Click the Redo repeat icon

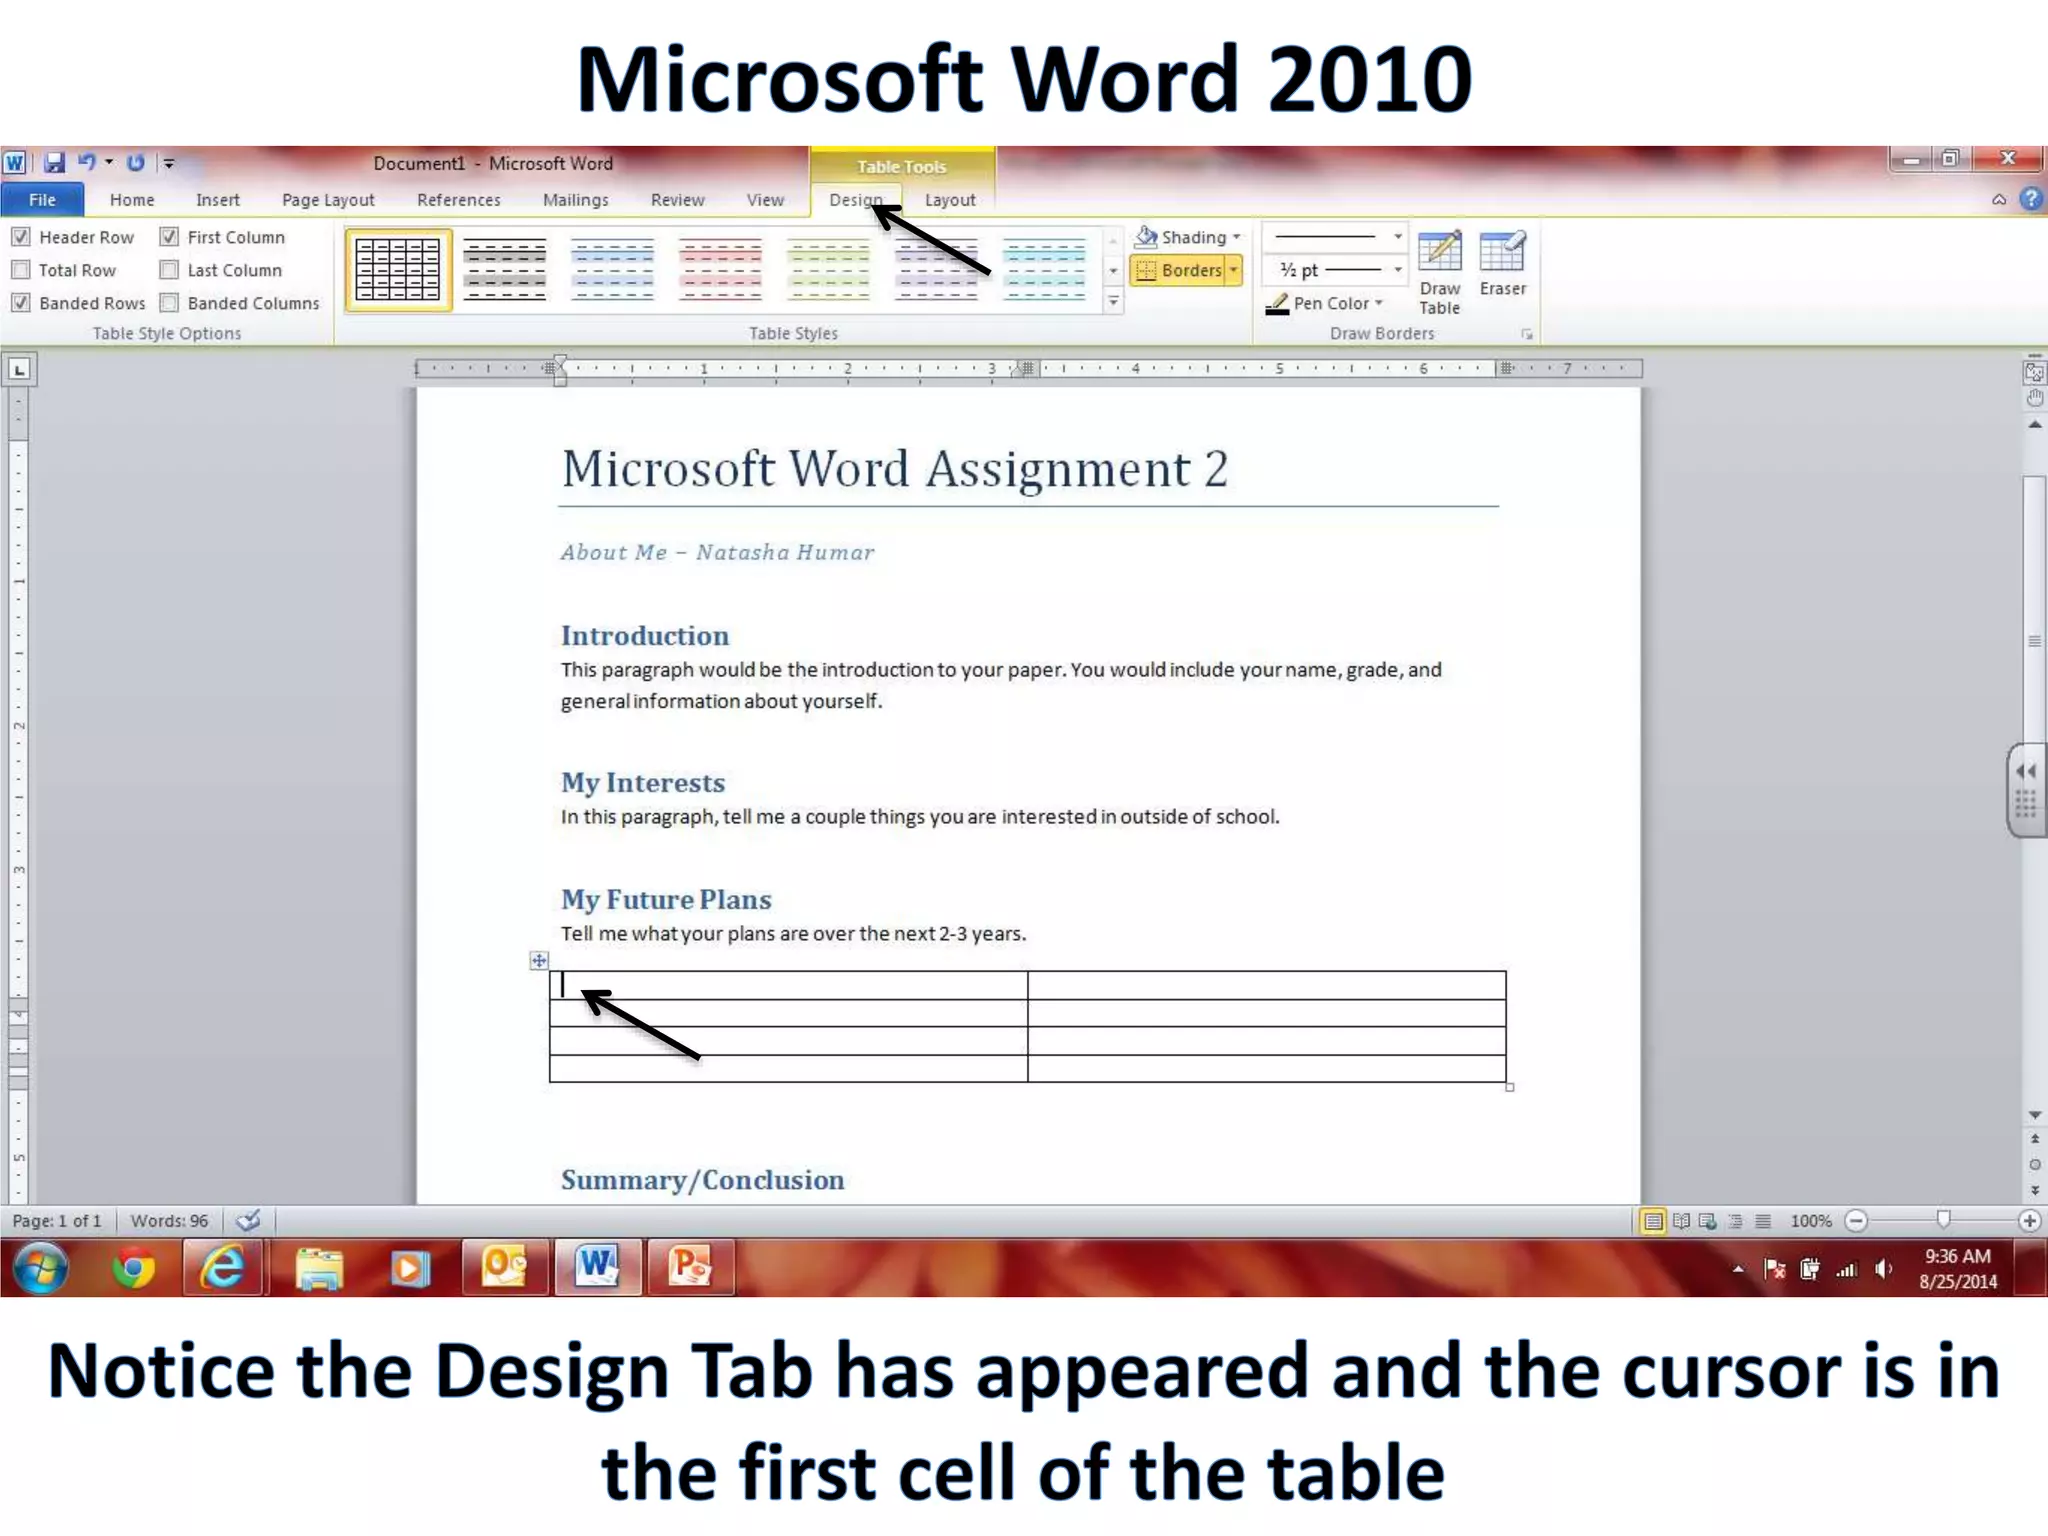pos(135,162)
